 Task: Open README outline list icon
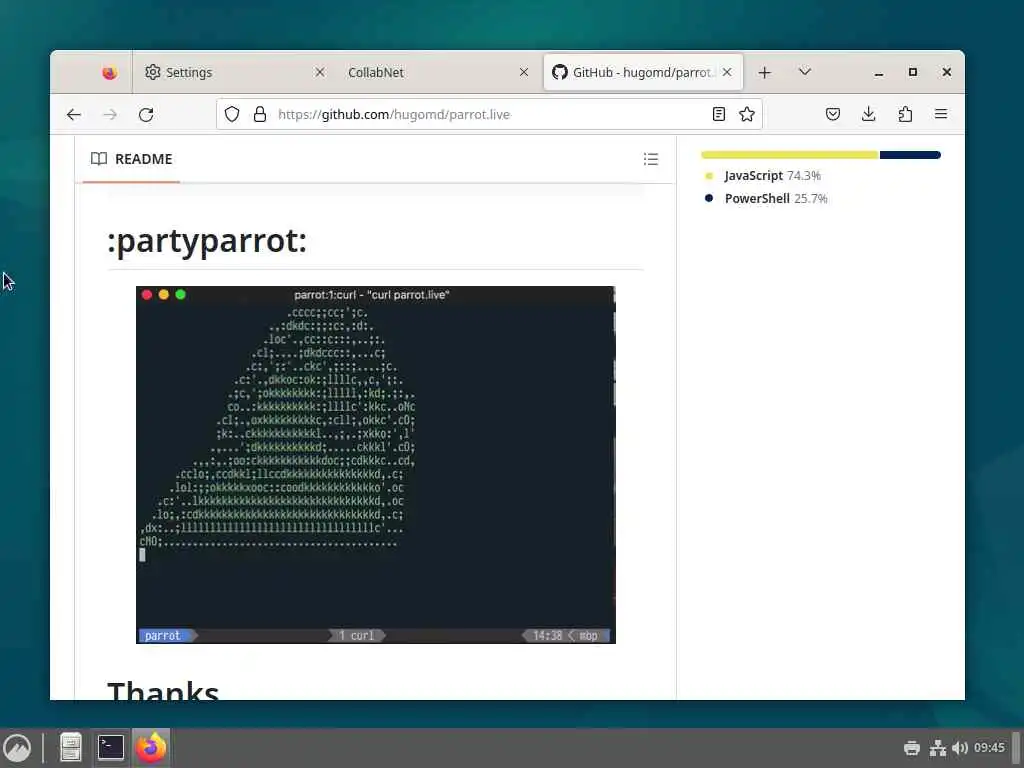point(650,159)
